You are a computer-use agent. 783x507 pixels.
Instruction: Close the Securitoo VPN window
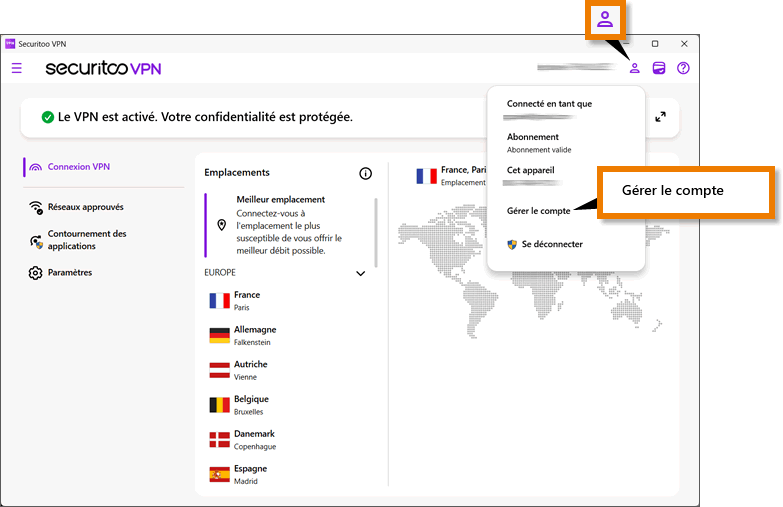pyautogui.click(x=684, y=44)
